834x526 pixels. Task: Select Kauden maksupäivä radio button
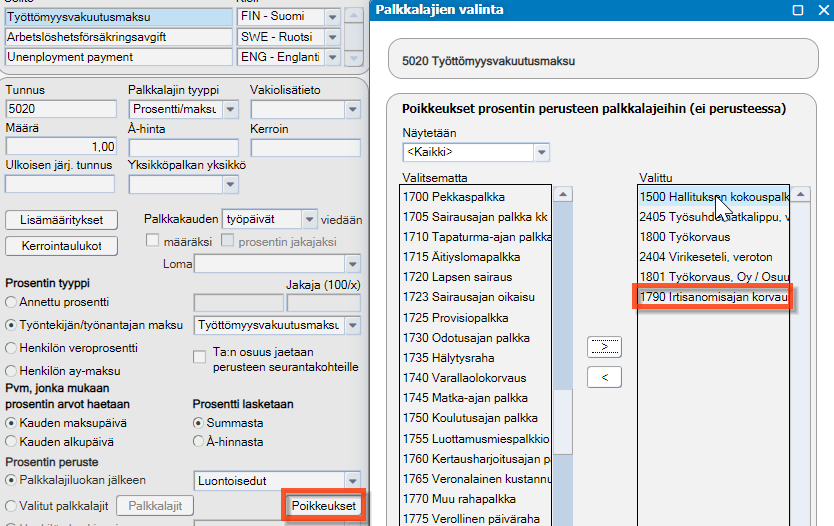(x=11, y=423)
